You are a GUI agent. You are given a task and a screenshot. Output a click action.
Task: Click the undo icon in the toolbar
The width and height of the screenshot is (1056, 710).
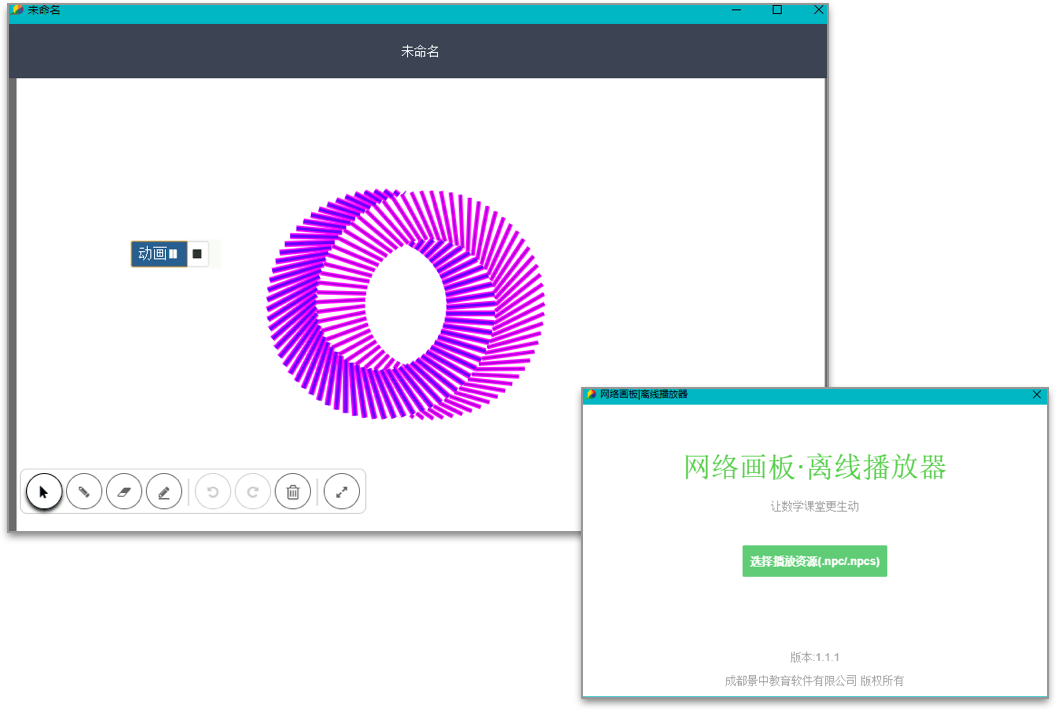tap(213, 491)
